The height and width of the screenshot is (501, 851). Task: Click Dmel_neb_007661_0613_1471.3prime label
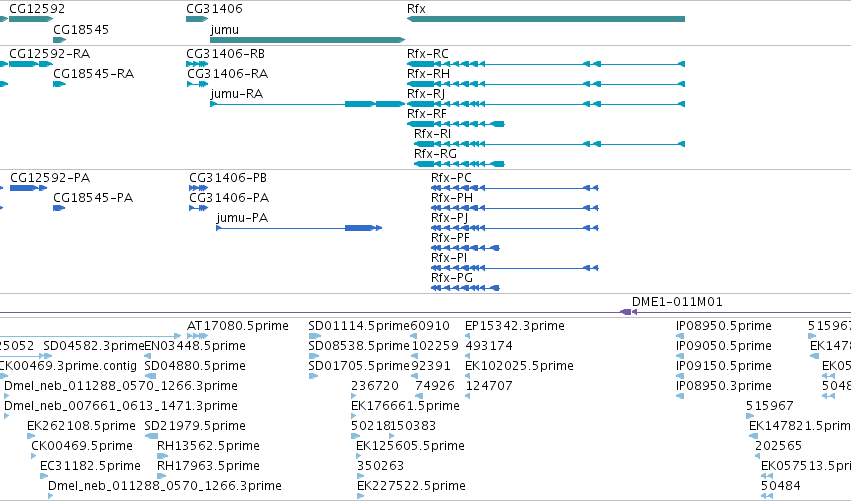[x=120, y=407]
